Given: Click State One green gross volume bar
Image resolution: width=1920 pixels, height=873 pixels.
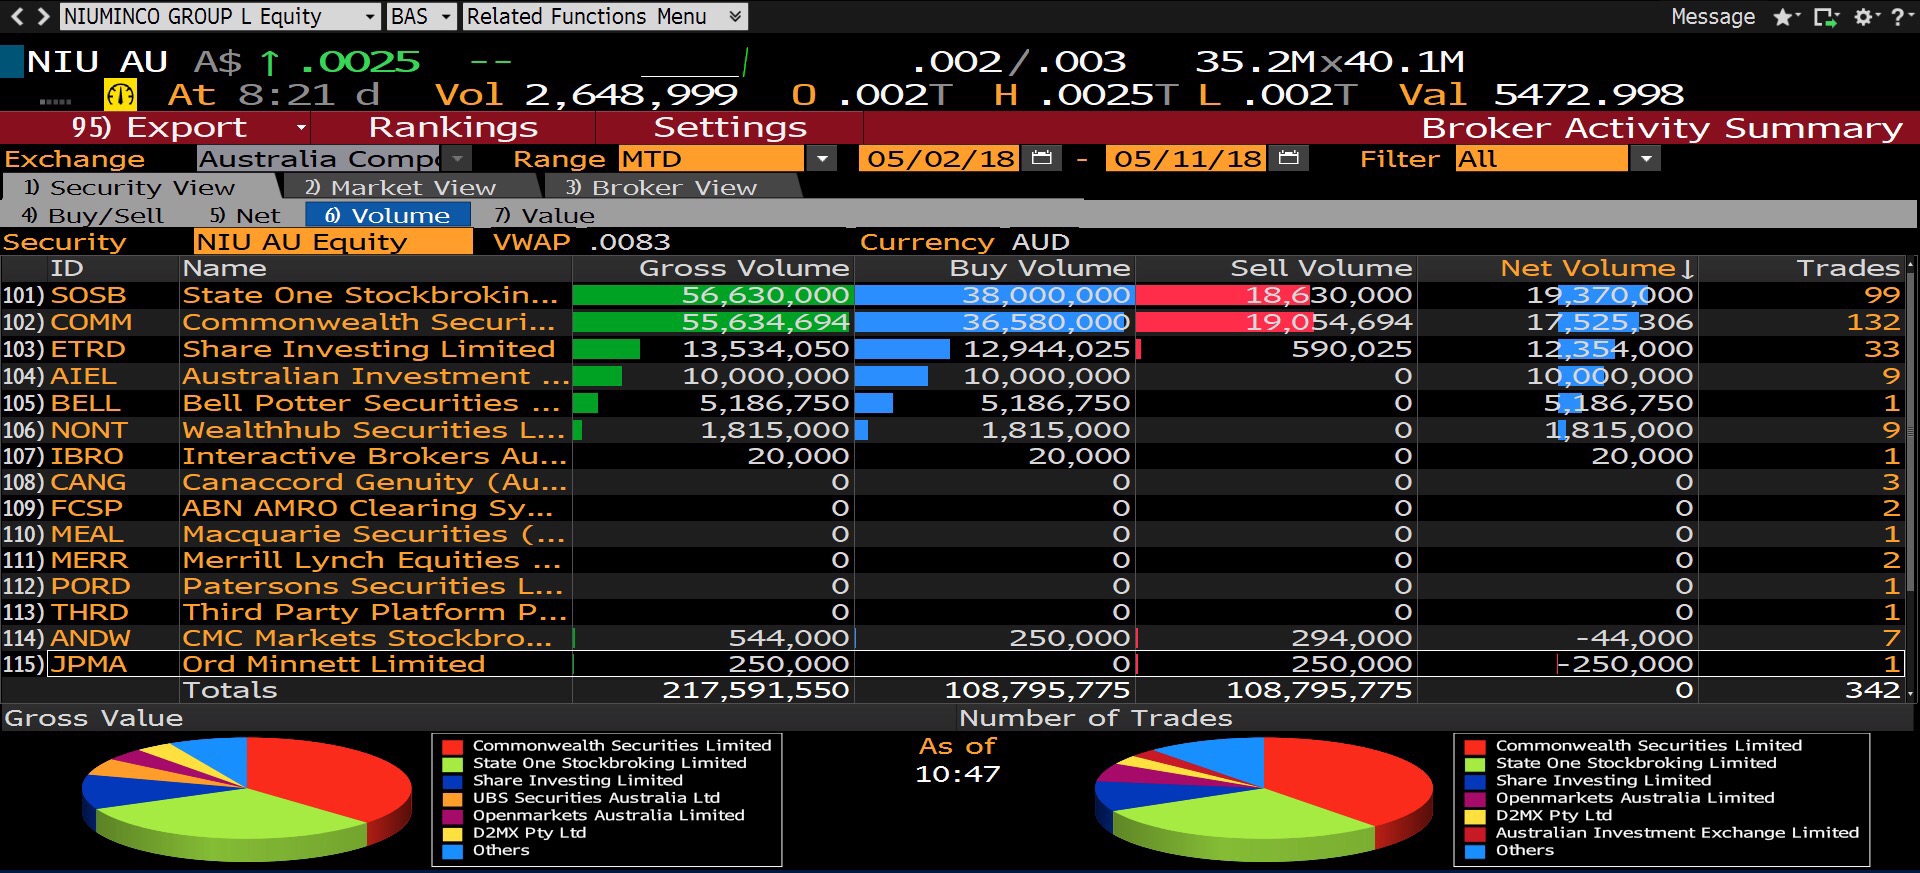Looking at the screenshot, I should point(711,295).
